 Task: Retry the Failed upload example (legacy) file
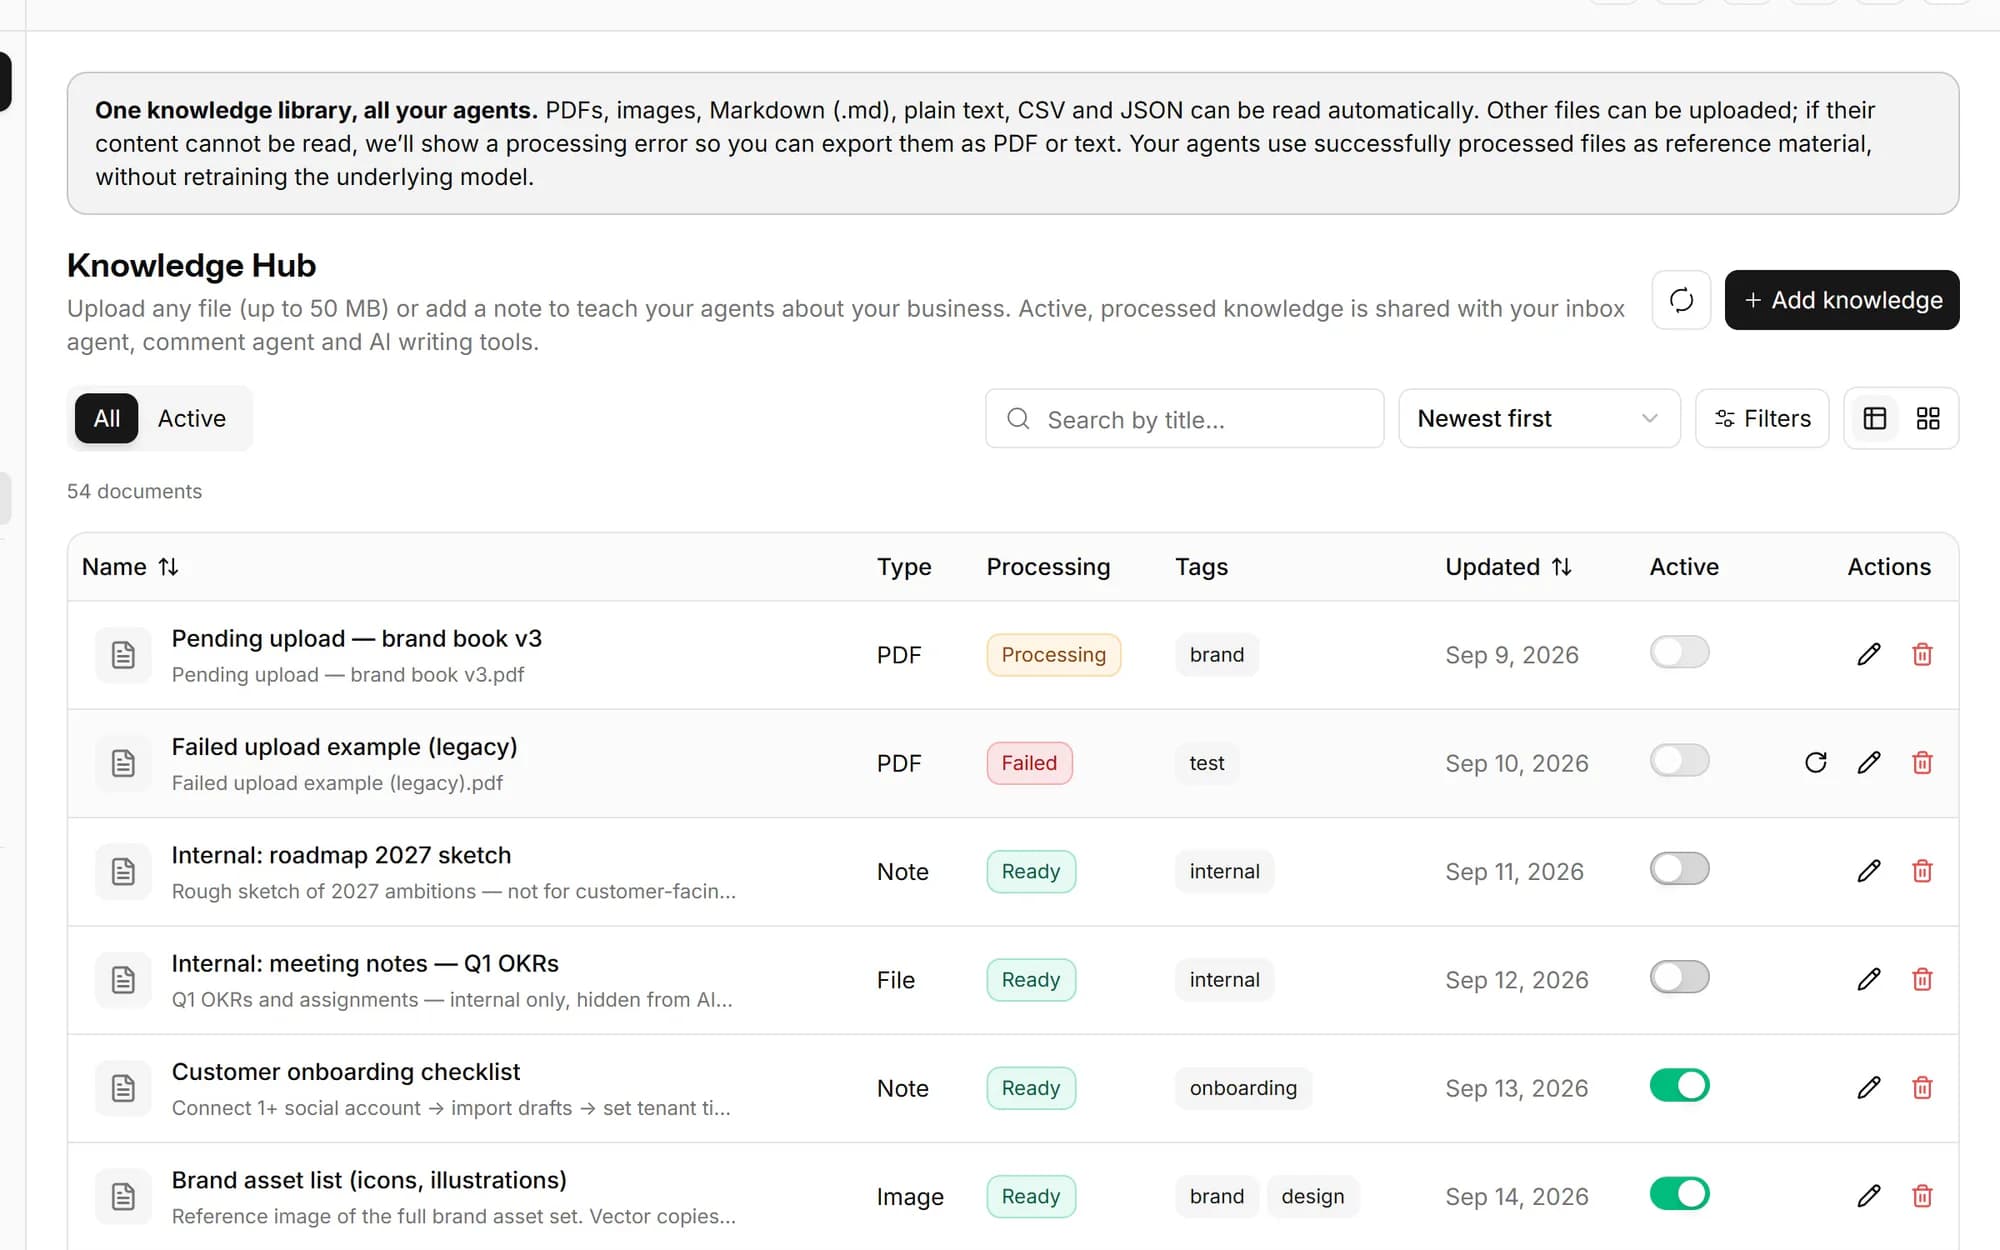1816,763
